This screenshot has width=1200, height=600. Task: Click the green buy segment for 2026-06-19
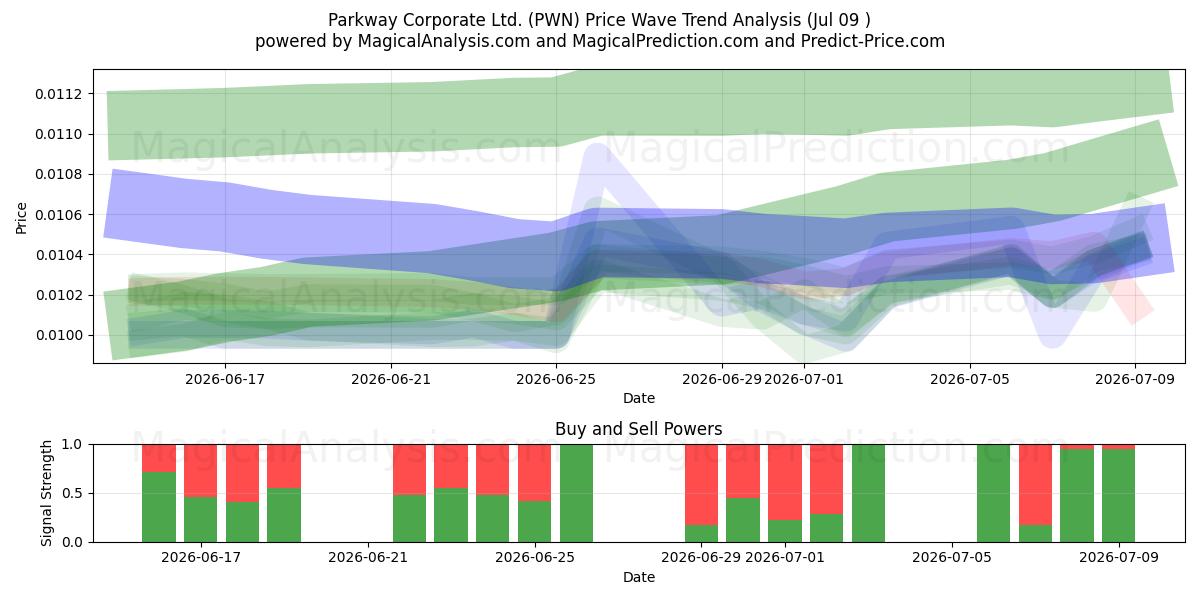point(284,515)
